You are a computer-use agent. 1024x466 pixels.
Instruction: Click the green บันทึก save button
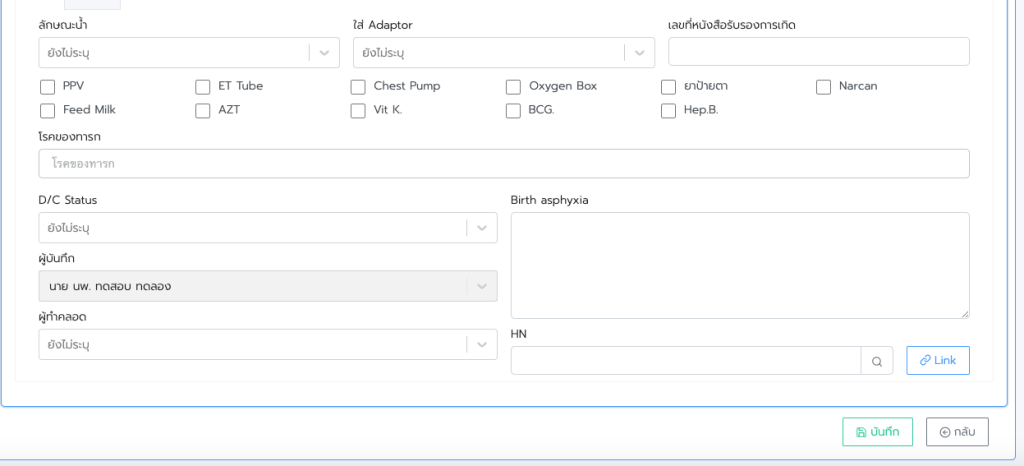pos(877,432)
